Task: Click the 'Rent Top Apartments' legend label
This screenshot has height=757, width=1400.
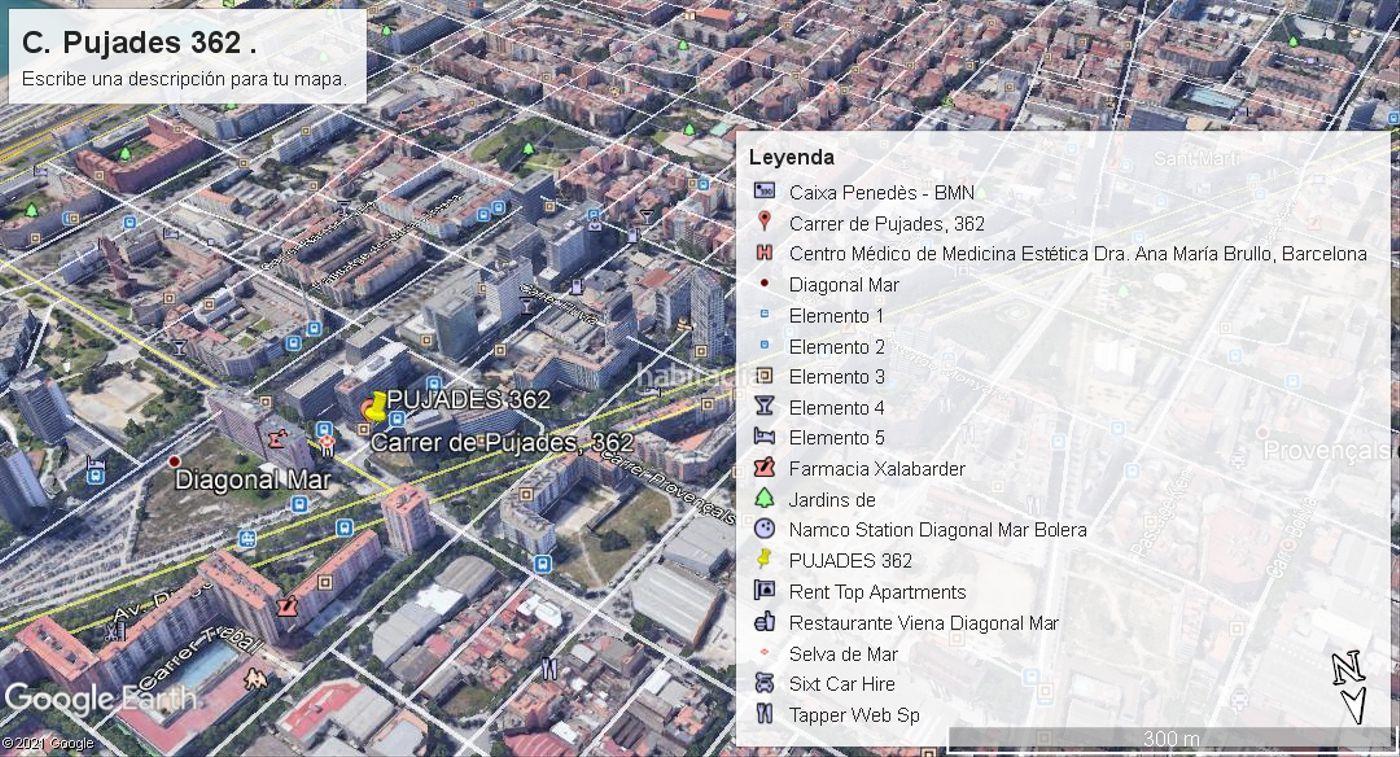Action: [877, 592]
